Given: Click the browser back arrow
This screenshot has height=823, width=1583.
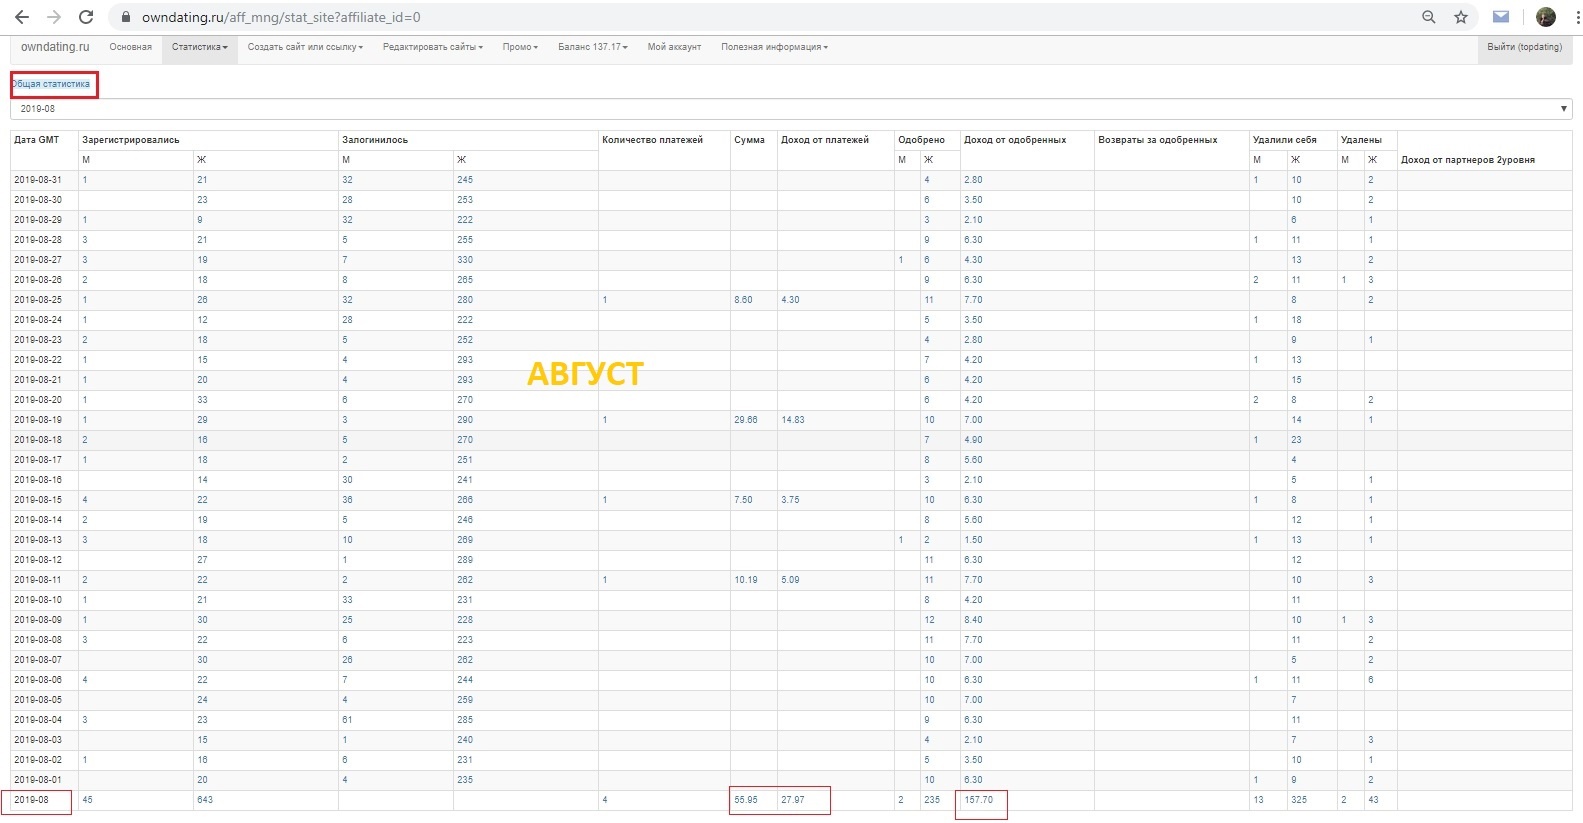Looking at the screenshot, I should tap(22, 17).
